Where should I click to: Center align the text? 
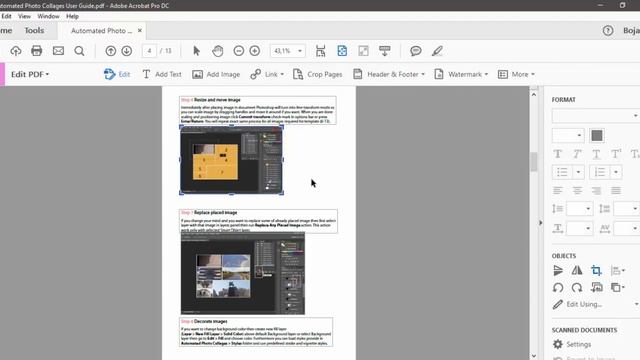(577, 190)
